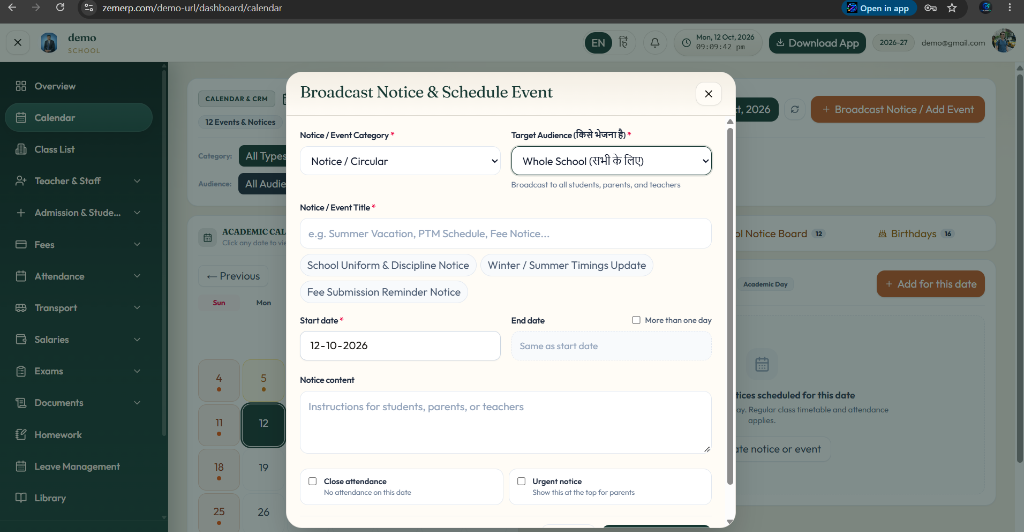Open the Target Audience dropdown
This screenshot has width=1024, height=532.
tap(611, 161)
